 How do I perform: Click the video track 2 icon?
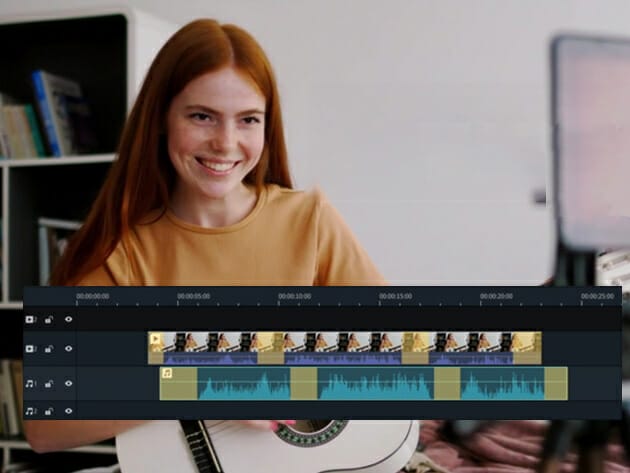[30, 320]
